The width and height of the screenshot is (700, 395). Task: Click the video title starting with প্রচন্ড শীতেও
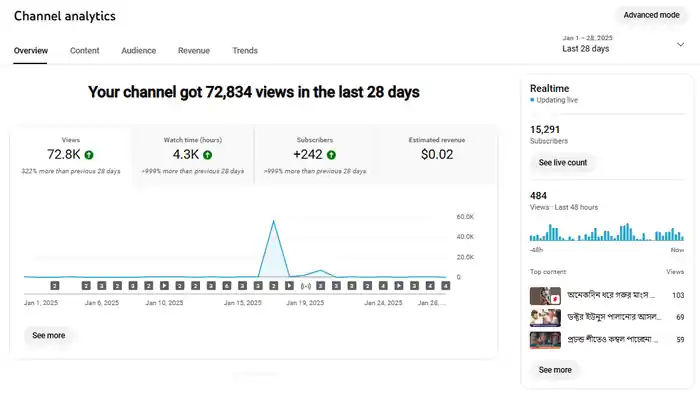[612, 339]
